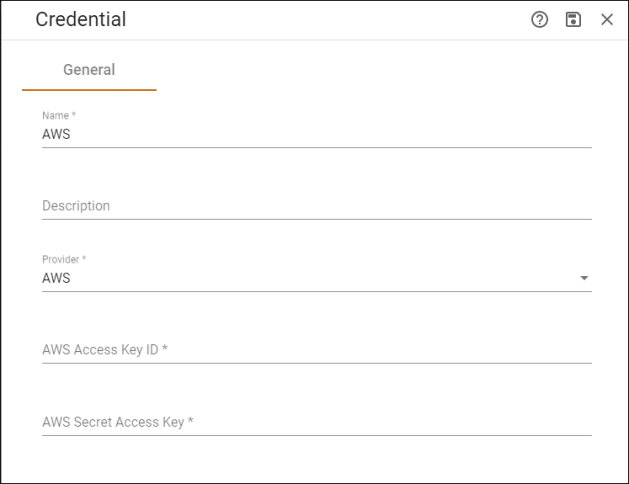Switch to the General tab
Viewport: 629px width, 484px height.
point(89,70)
